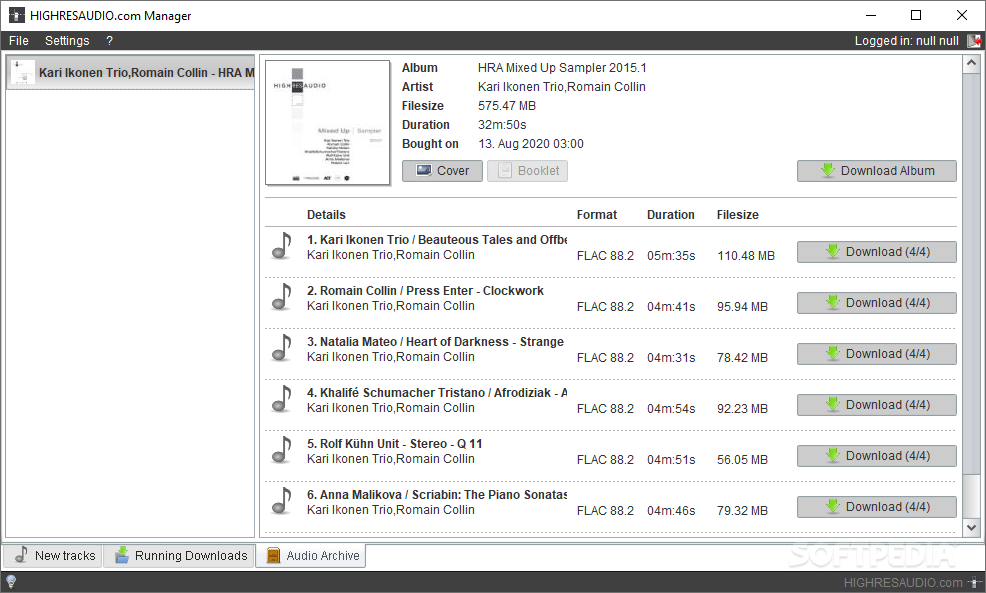Viewport: 986px width, 593px height.
Task: Click the music note icon of track 3
Action: coord(282,348)
